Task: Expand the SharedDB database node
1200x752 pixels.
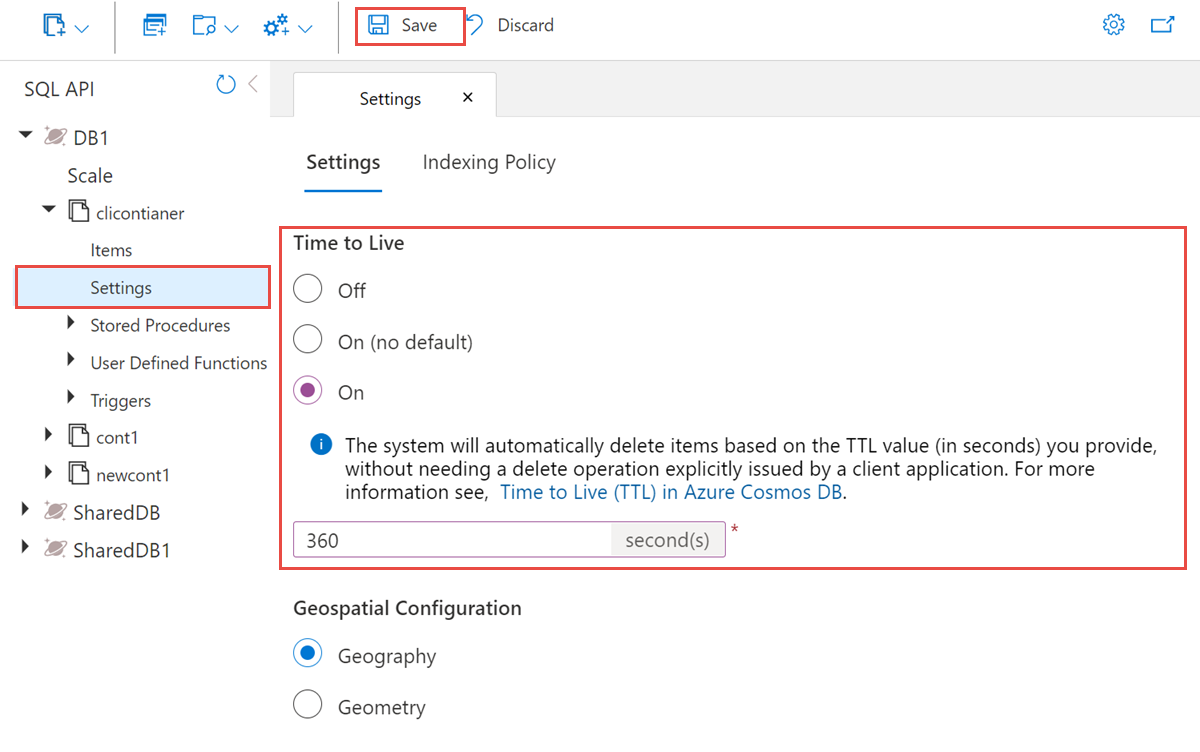Action: [26, 511]
